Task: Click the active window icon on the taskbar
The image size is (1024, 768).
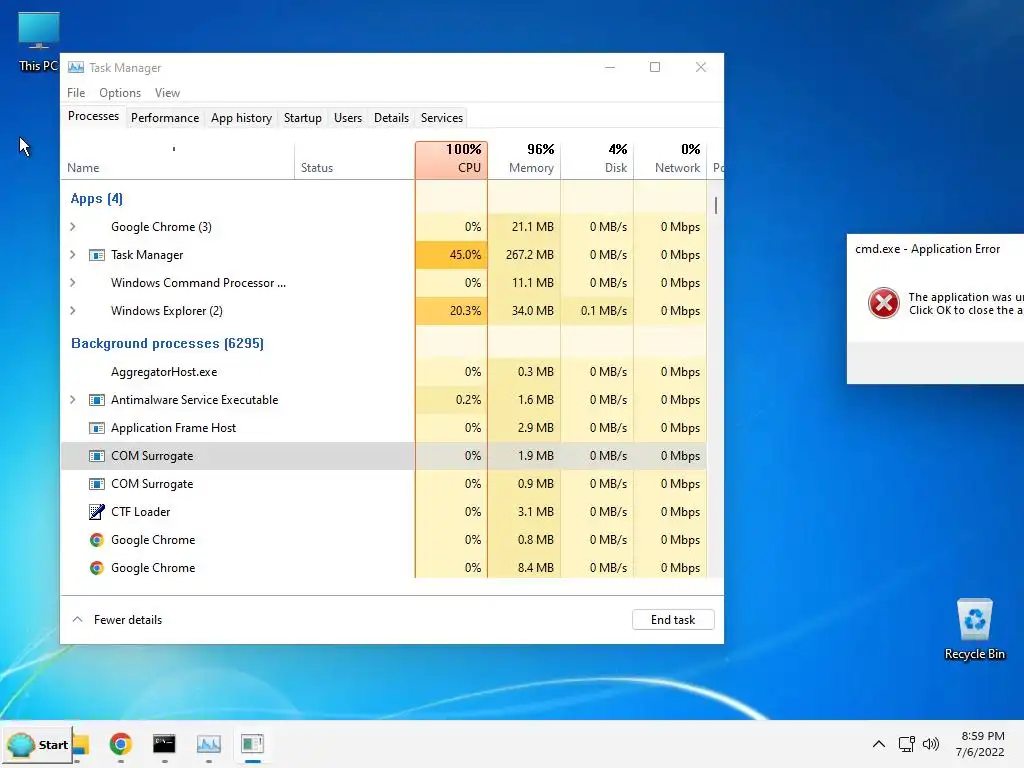Action: coord(252,744)
